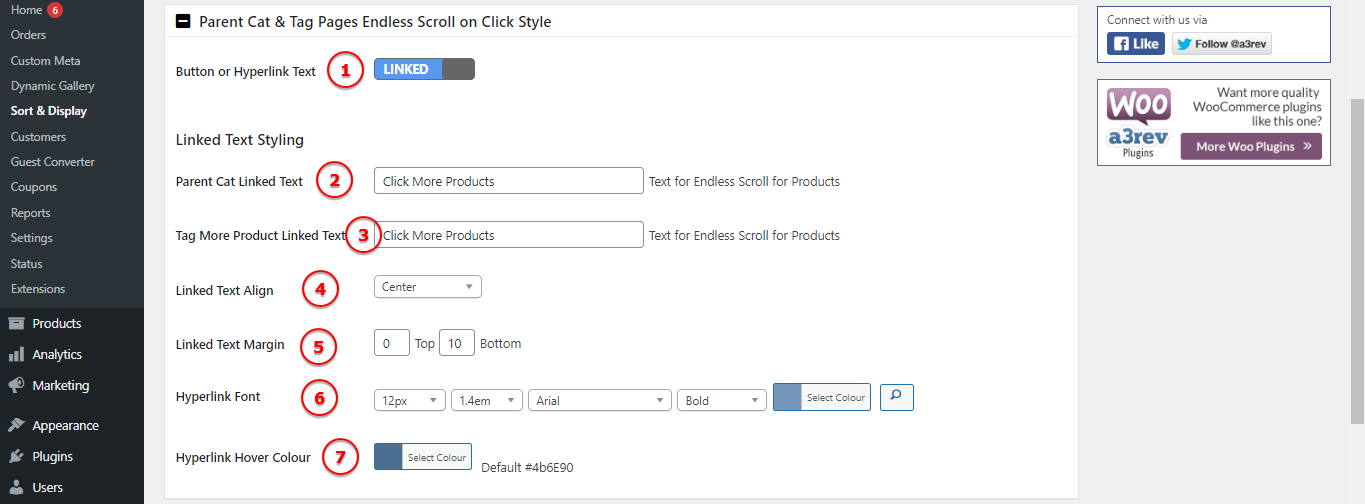Screen dimensions: 1365x504
Task: Open the Dynamic Gallery menu item
Action: coord(52,86)
